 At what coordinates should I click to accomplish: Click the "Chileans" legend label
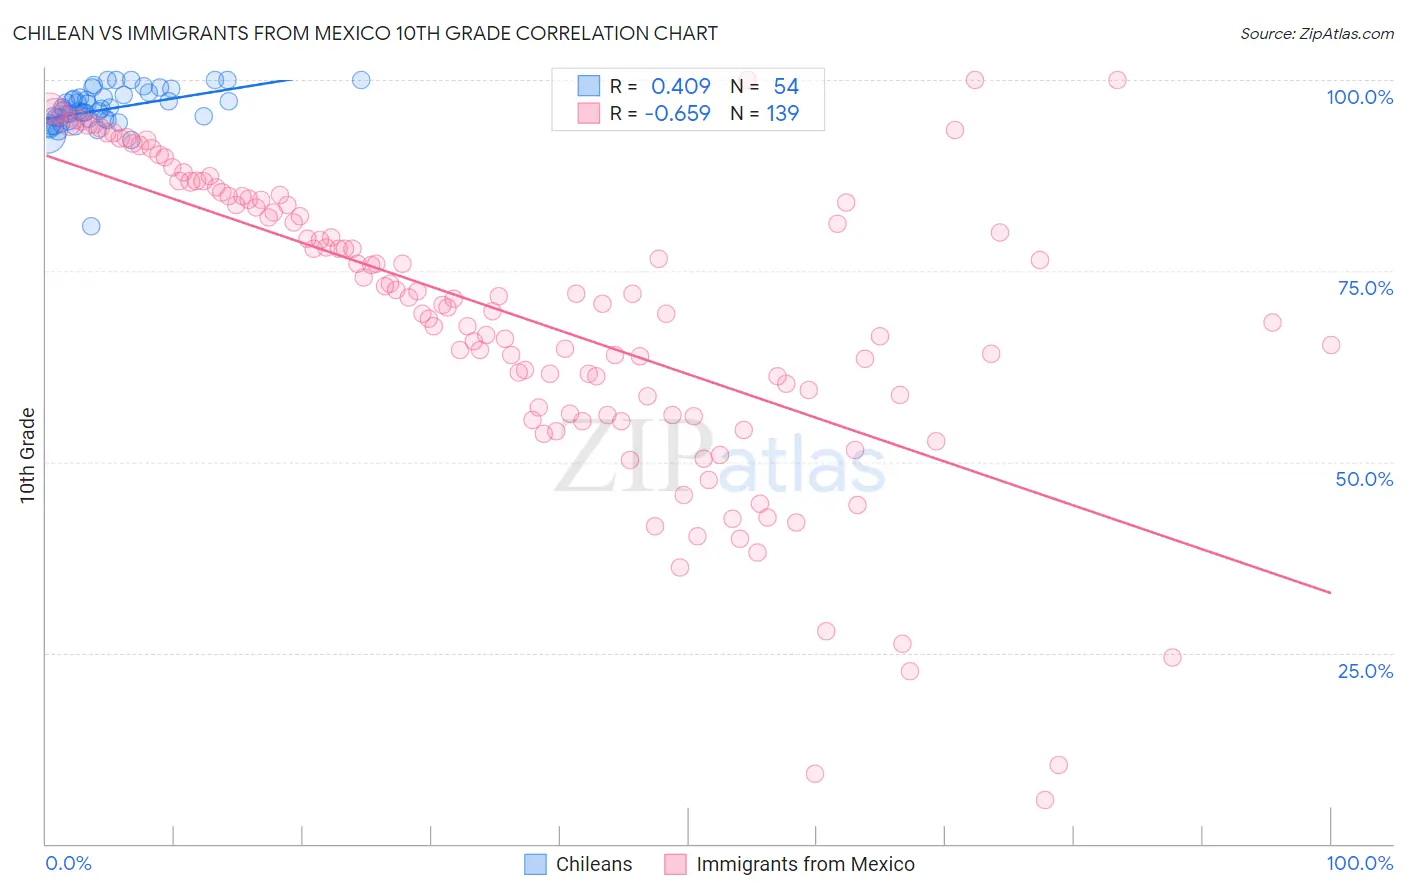click(x=594, y=864)
